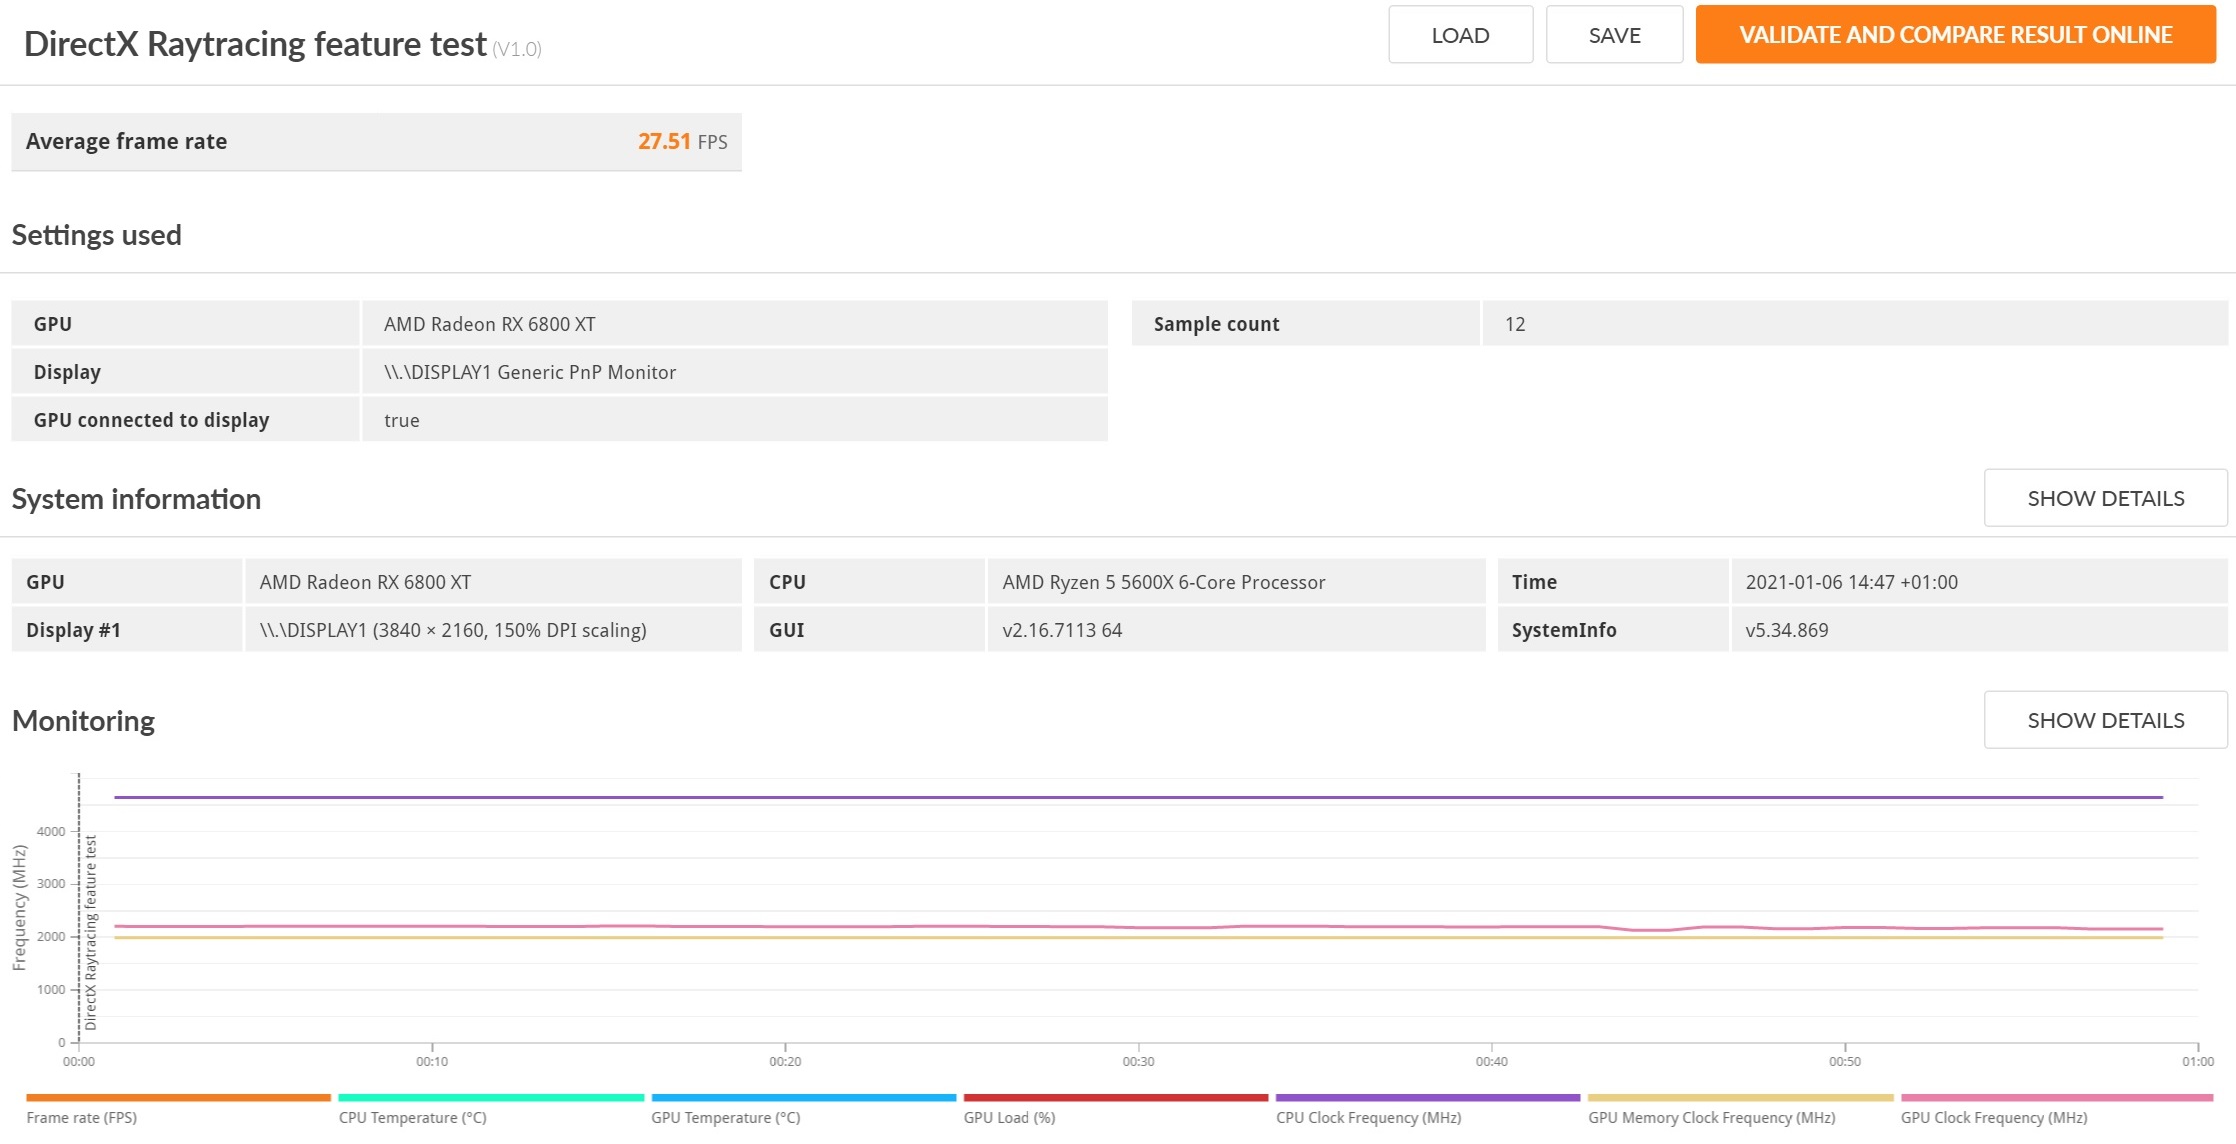Click the Sample count label
Image resolution: width=2236 pixels, height=1144 pixels.
(1216, 324)
